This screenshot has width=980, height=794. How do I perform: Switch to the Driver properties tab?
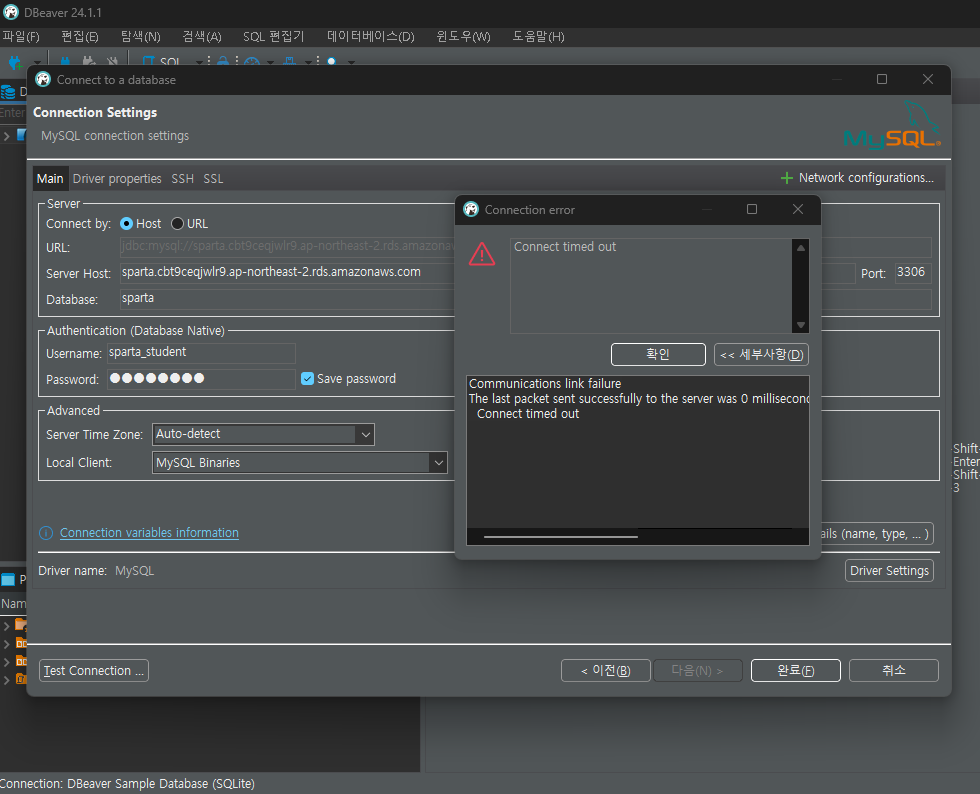click(x=117, y=179)
